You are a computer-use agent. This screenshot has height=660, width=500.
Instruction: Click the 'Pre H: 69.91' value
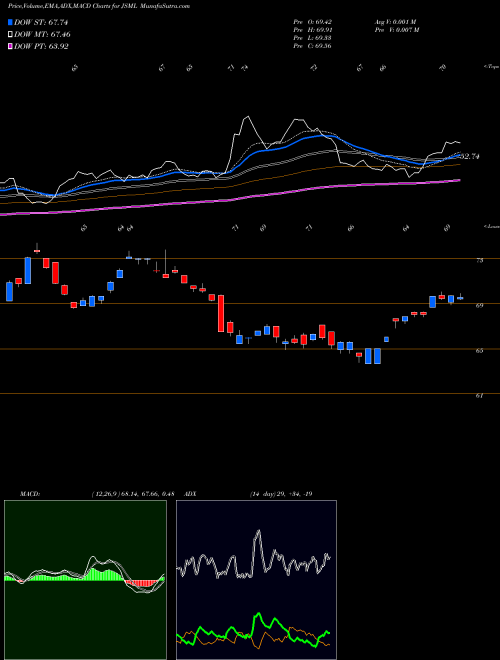(x=315, y=30)
